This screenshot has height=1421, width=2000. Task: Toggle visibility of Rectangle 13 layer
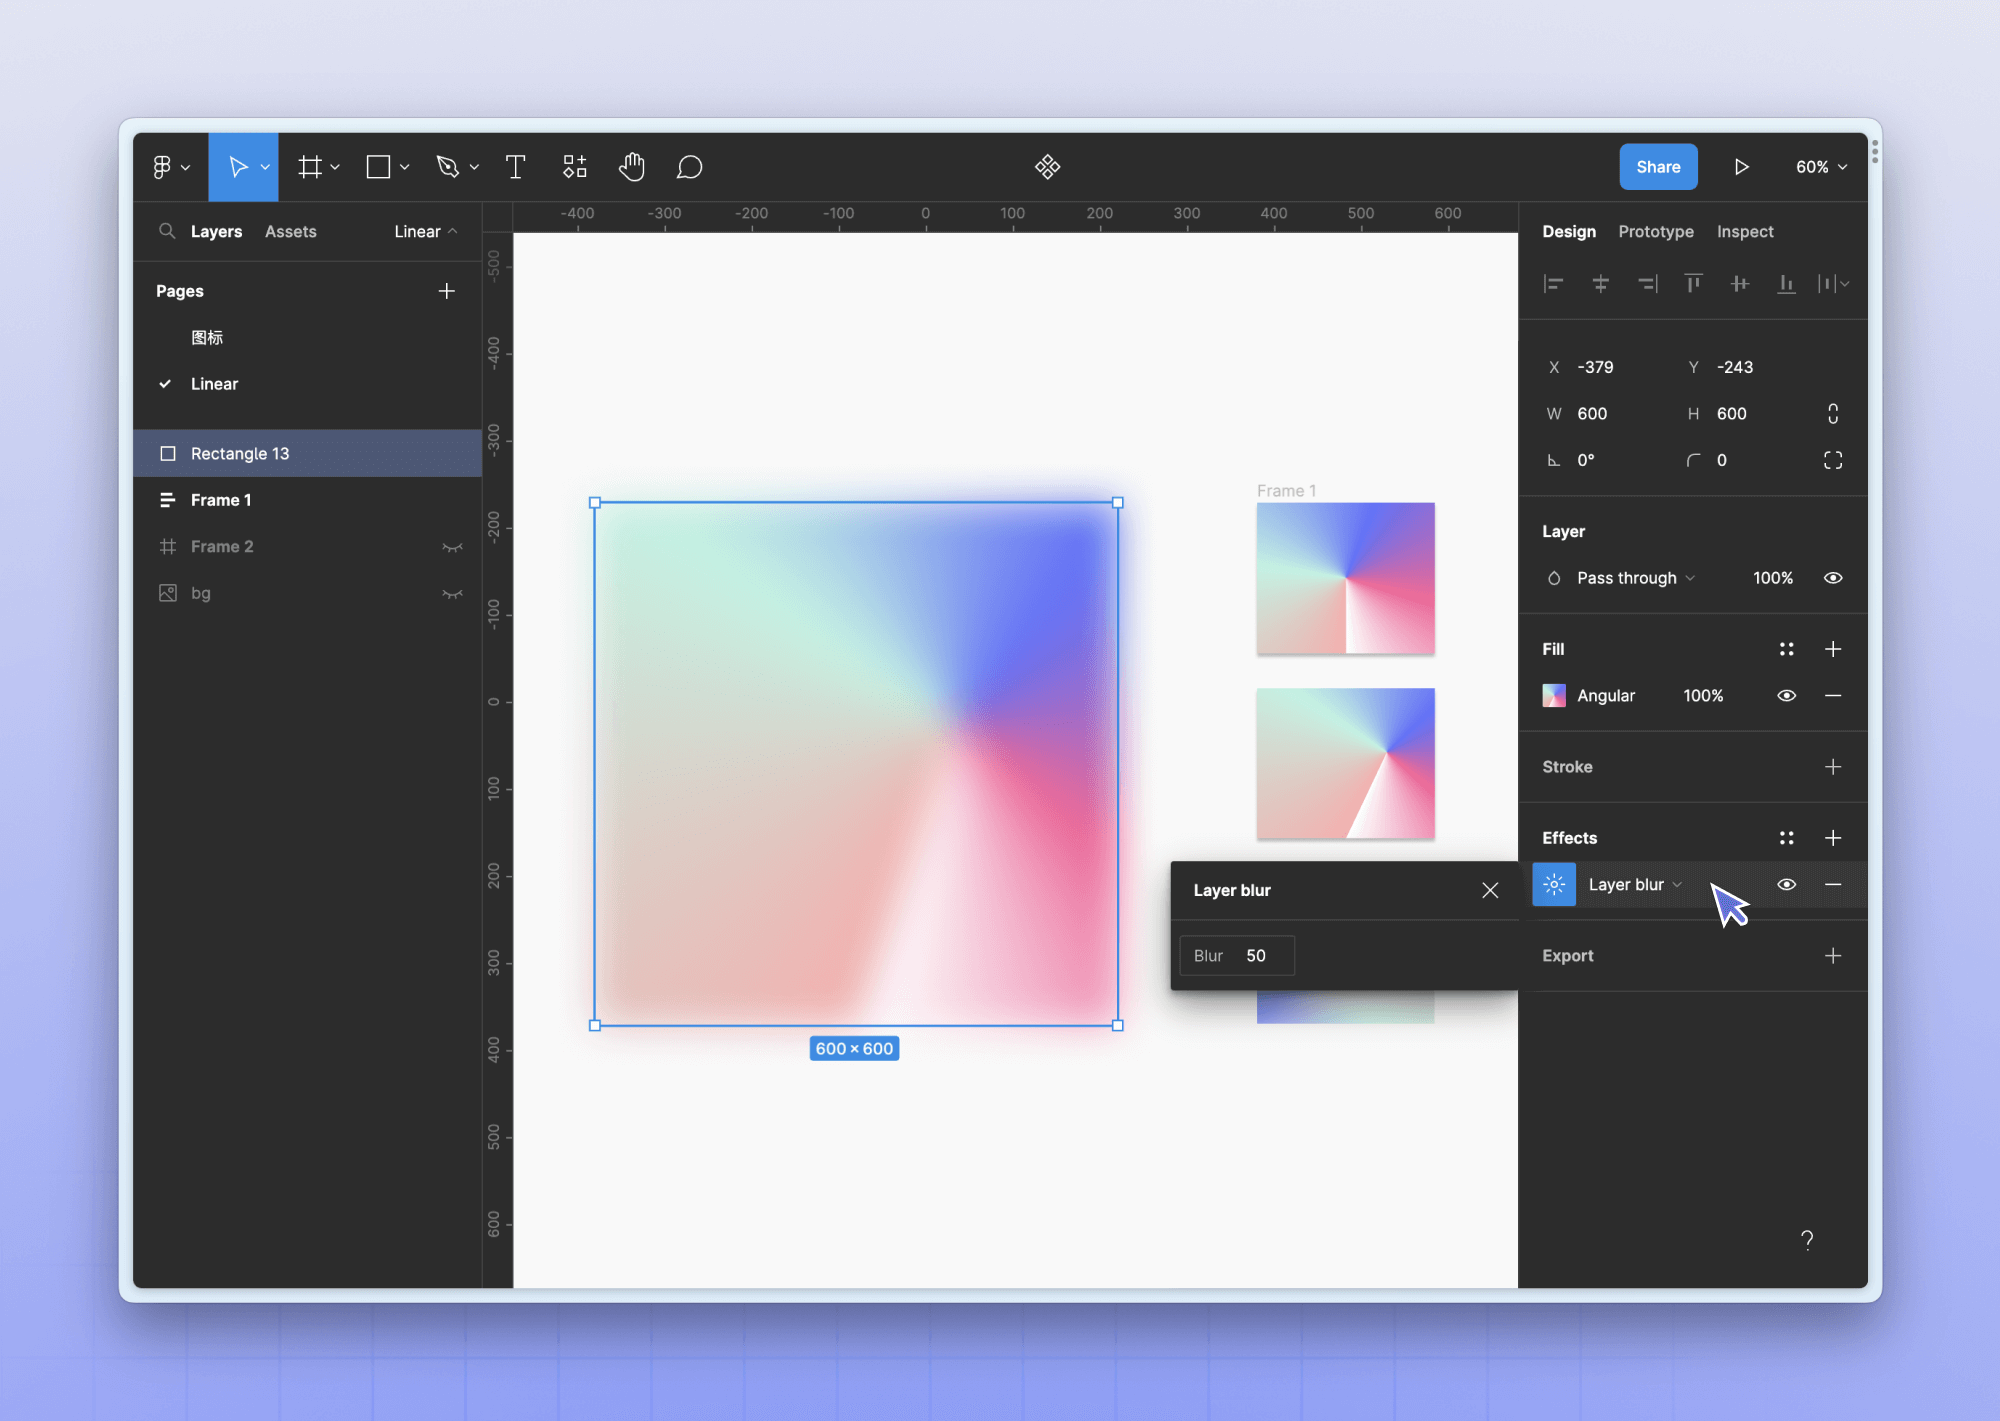point(455,452)
